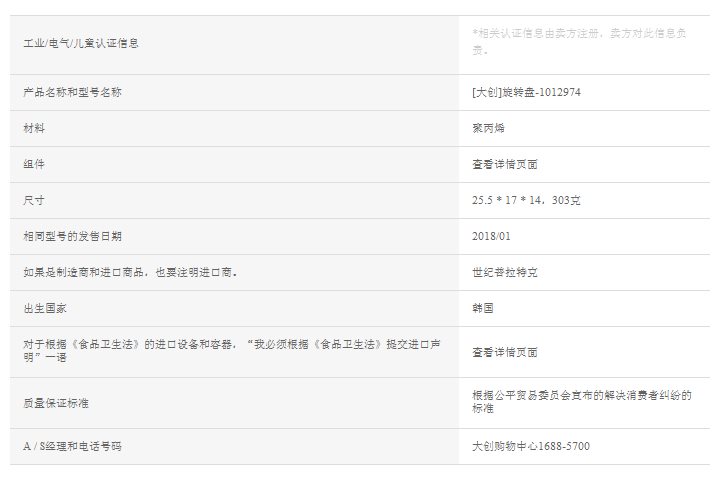Select the 材料 row label
Image resolution: width=721 pixels, height=499 pixels.
coord(35,129)
